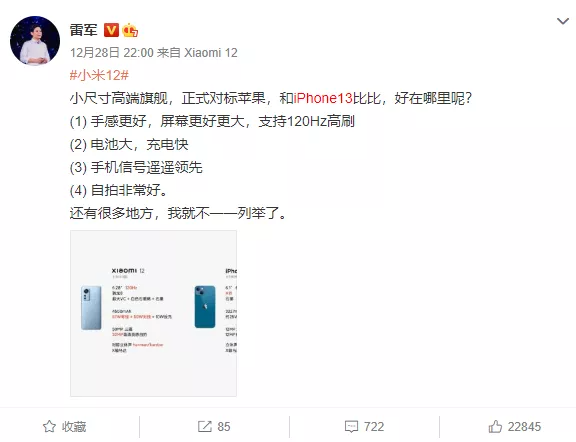The height and width of the screenshot is (442, 576).
Task: Open the 722 comments list
Action: (374, 427)
